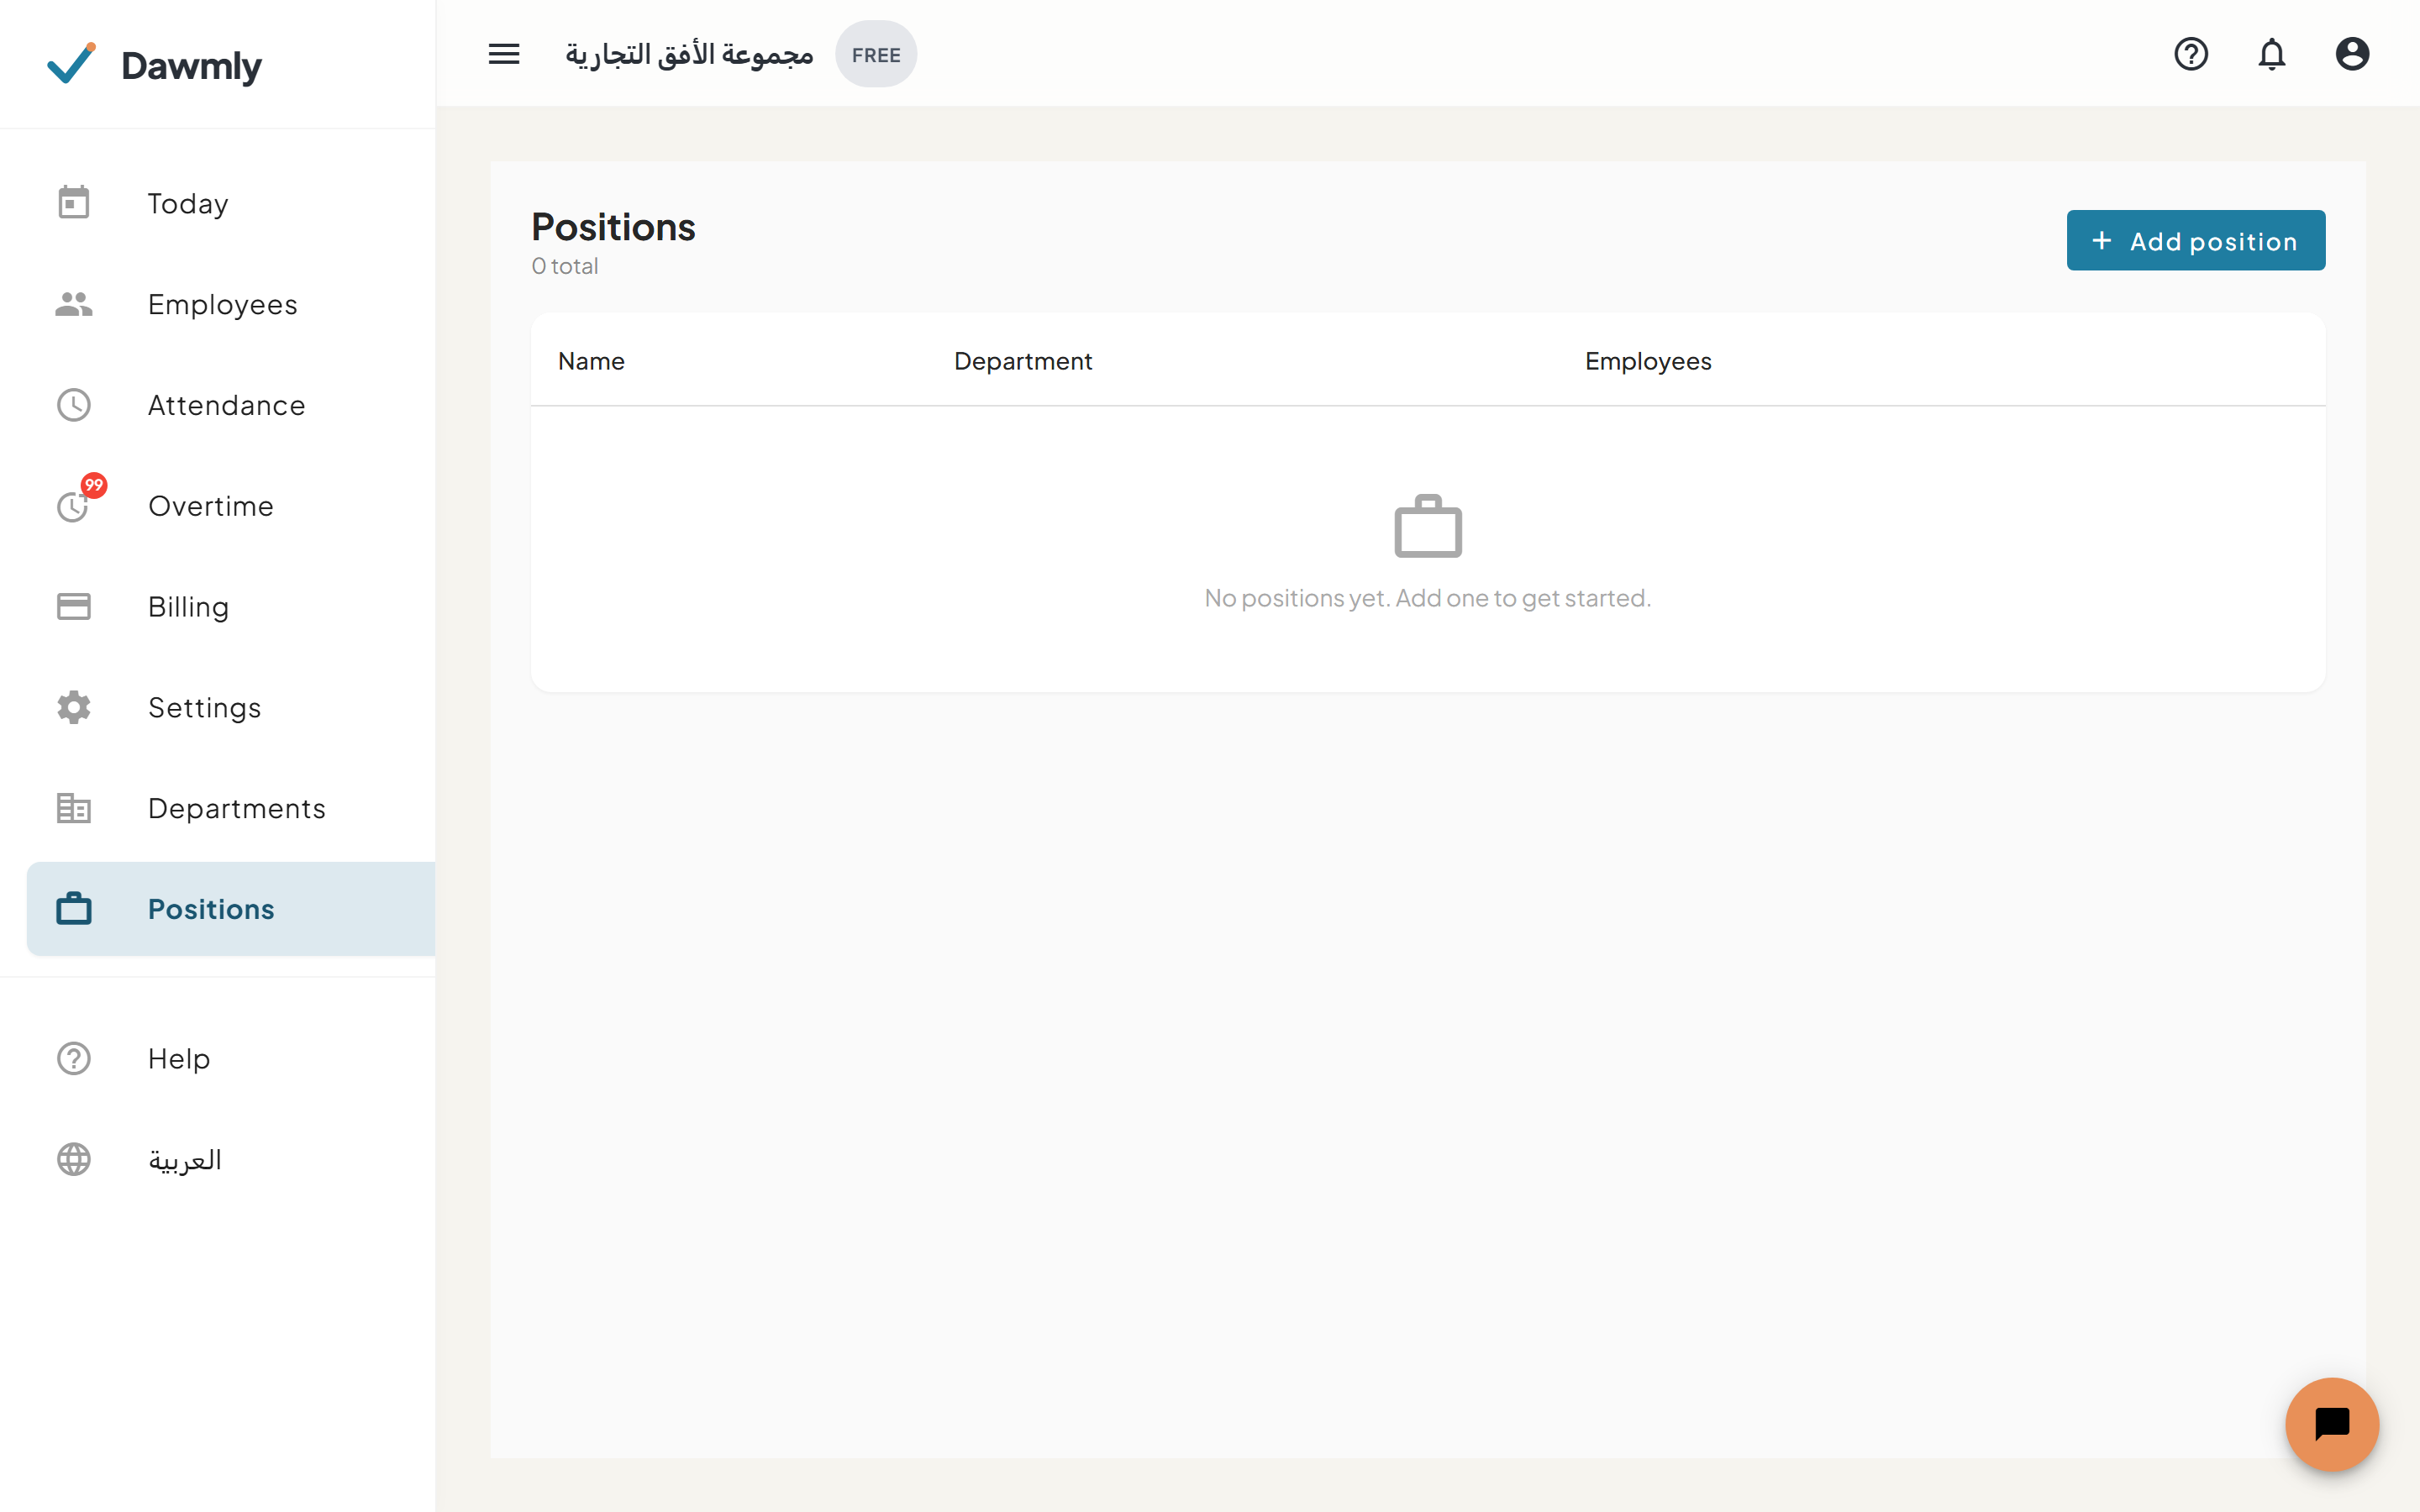Click the globe language icon
This screenshot has width=2420, height=1512.
[74, 1159]
